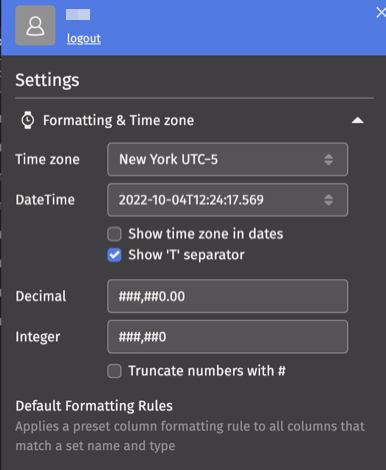Click the Decimal format input field
Viewport: 386px width, 470px height.
[x=228, y=296]
